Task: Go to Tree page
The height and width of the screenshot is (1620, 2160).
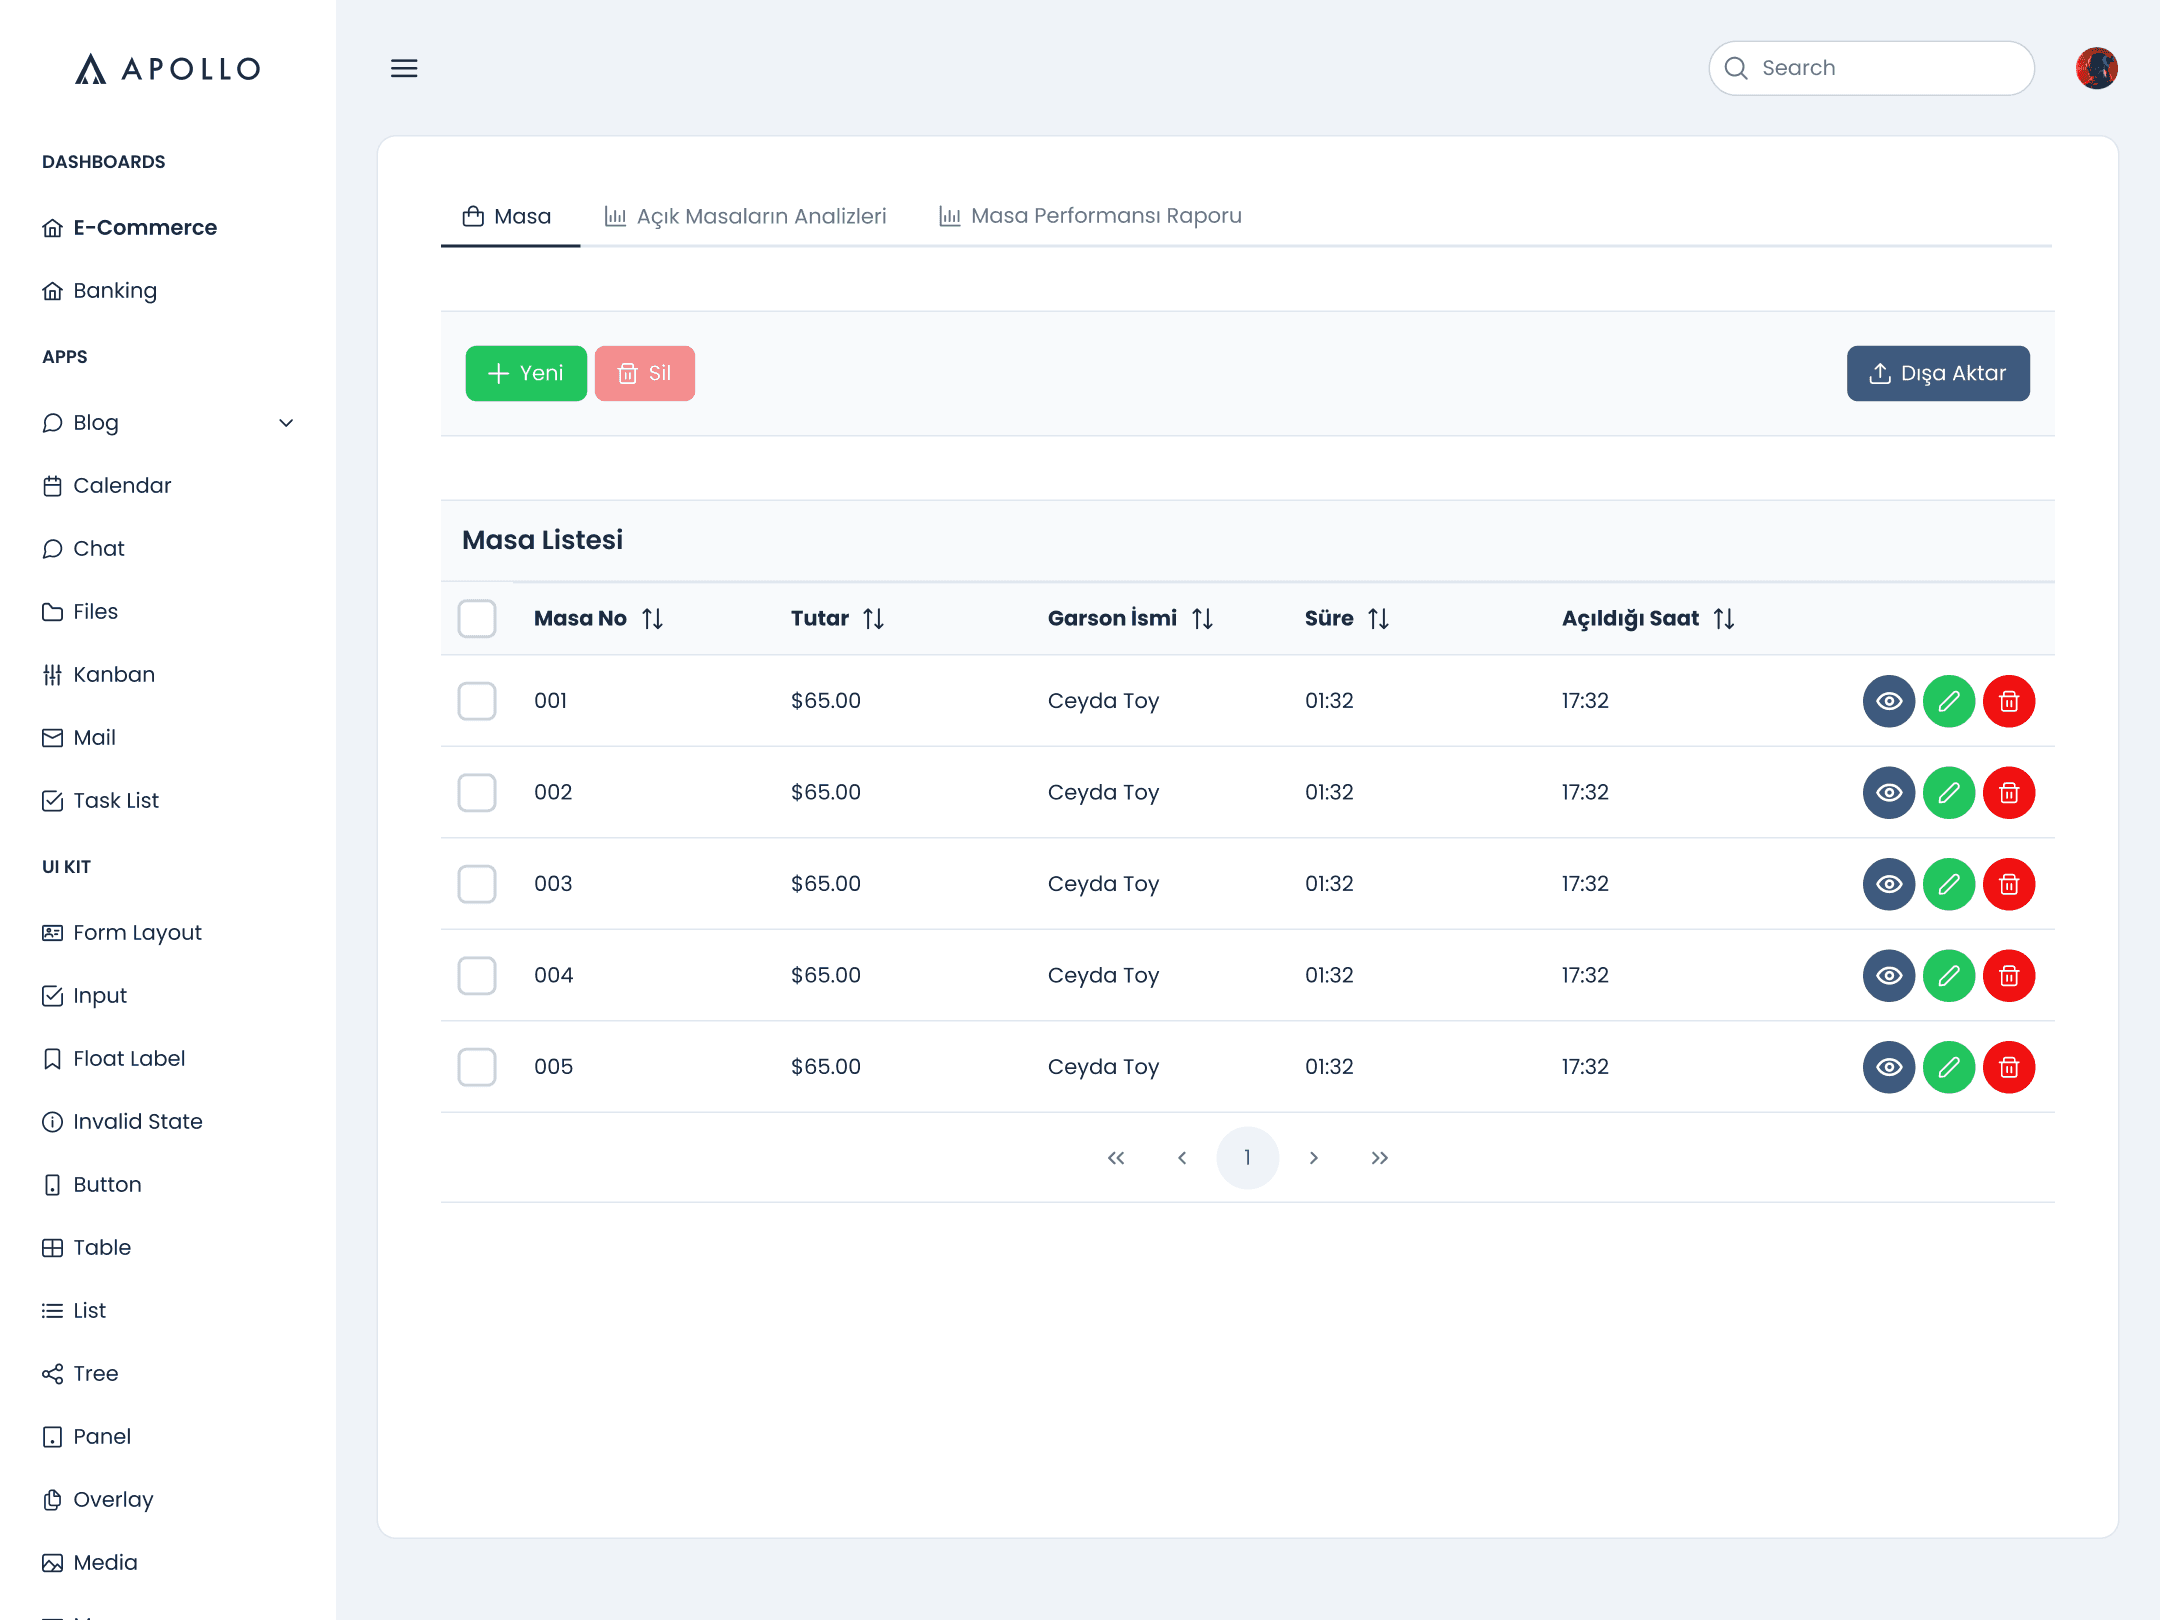Action: point(80,1374)
